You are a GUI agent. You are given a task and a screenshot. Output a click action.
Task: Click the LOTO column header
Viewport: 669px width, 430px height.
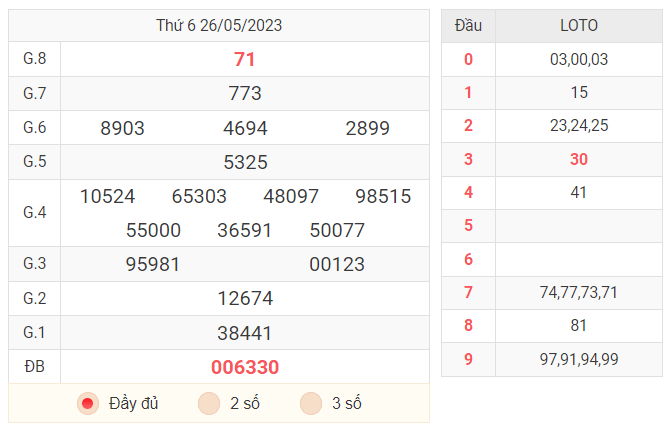[x=579, y=26]
